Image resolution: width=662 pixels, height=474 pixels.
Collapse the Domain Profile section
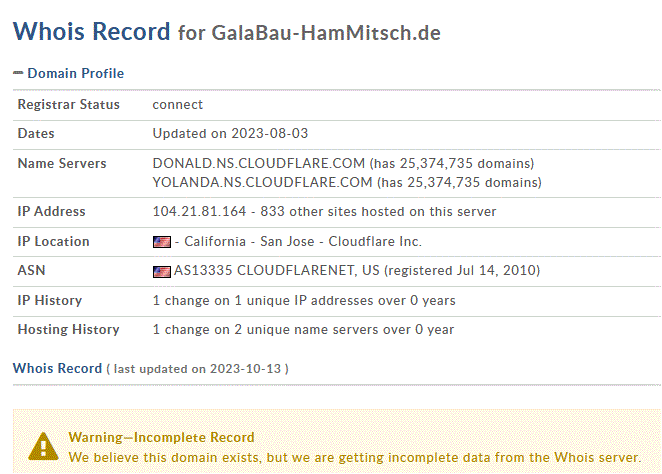[x=18, y=73]
